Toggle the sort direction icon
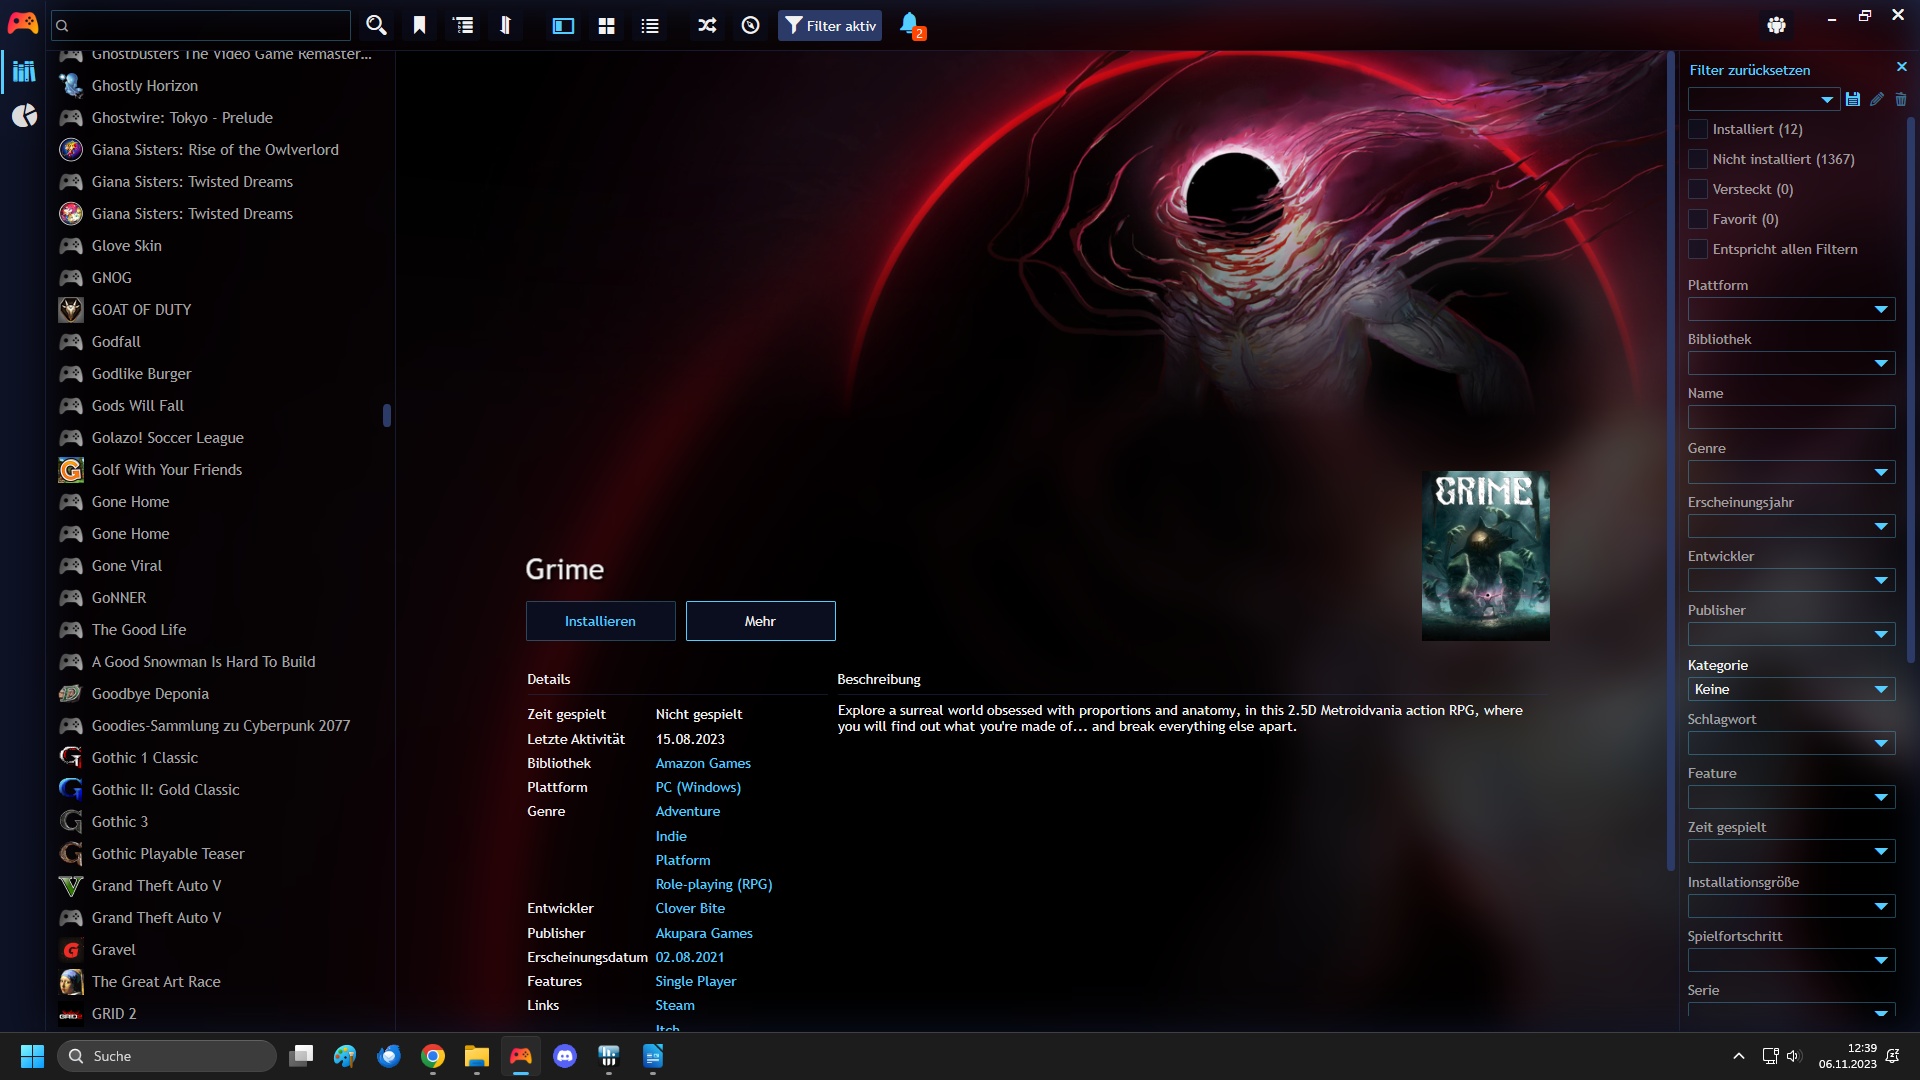 (x=505, y=25)
